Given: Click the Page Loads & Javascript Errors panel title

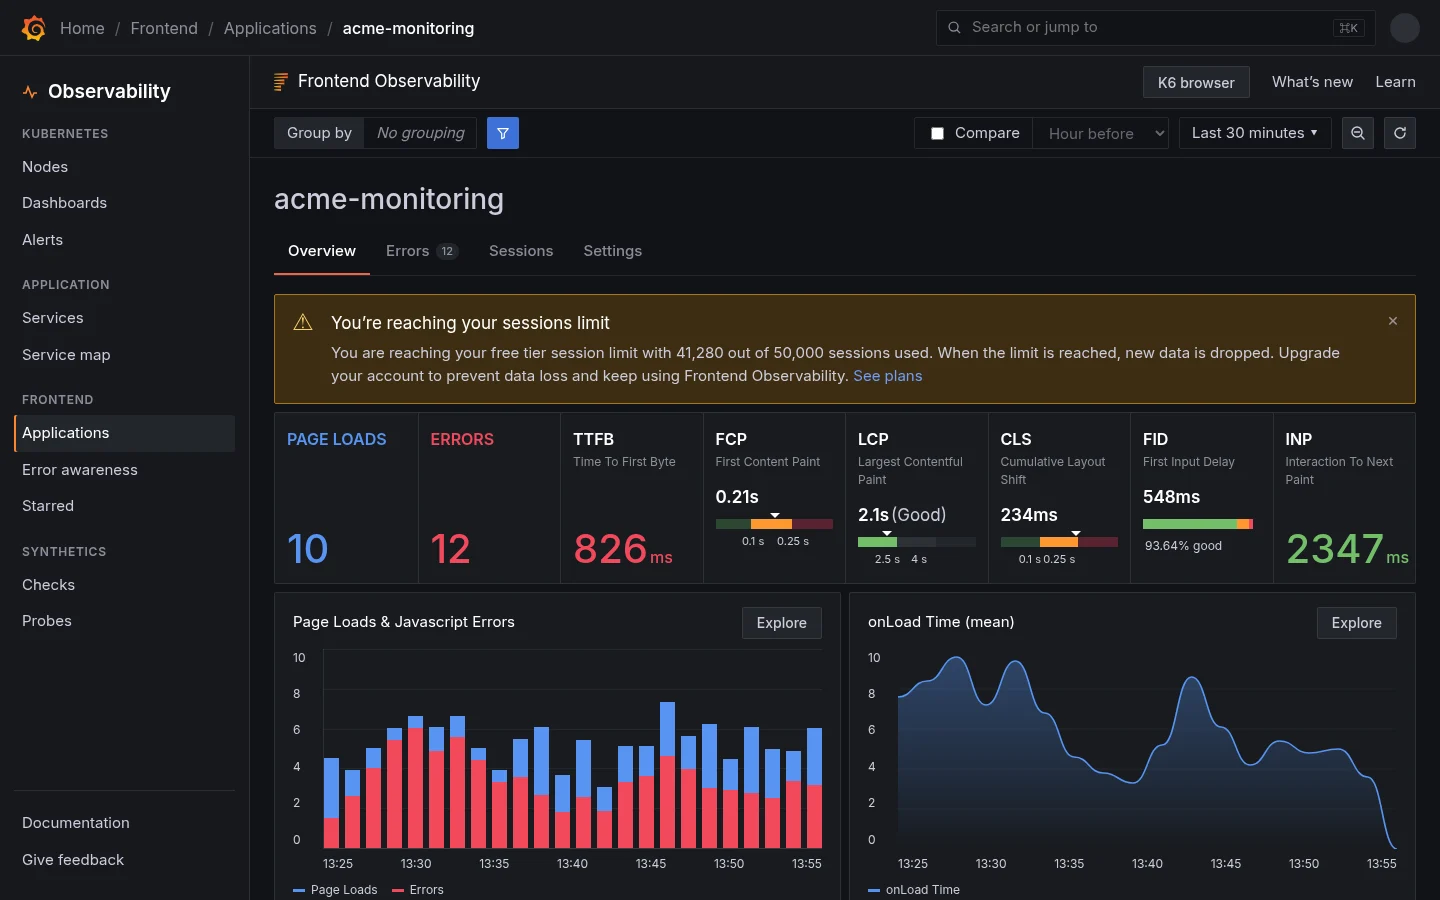Looking at the screenshot, I should click(x=404, y=622).
